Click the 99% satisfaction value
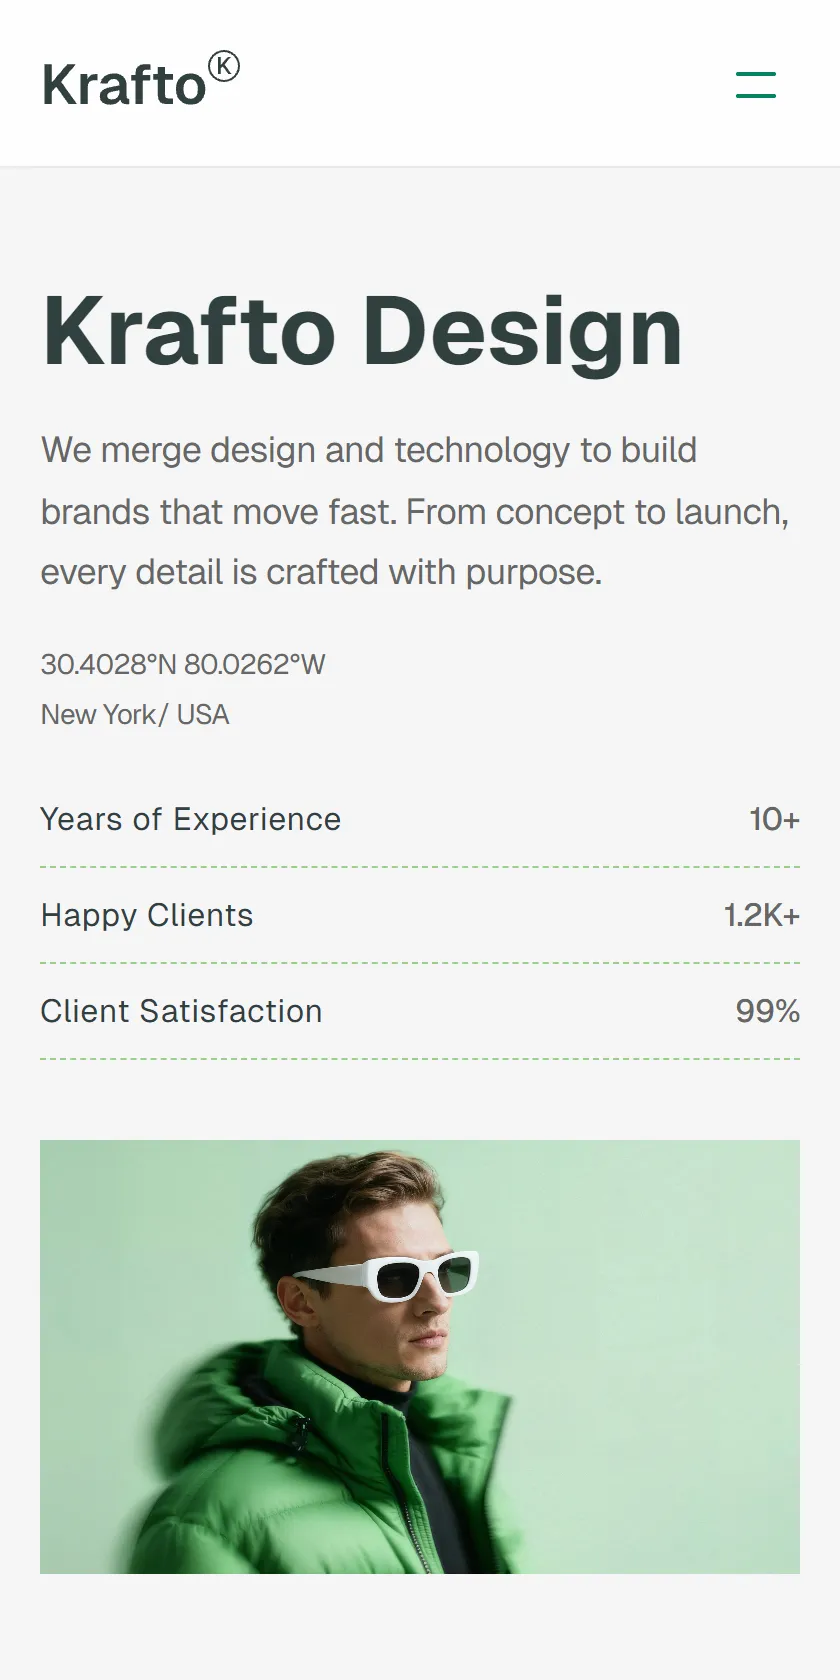 (x=768, y=1011)
